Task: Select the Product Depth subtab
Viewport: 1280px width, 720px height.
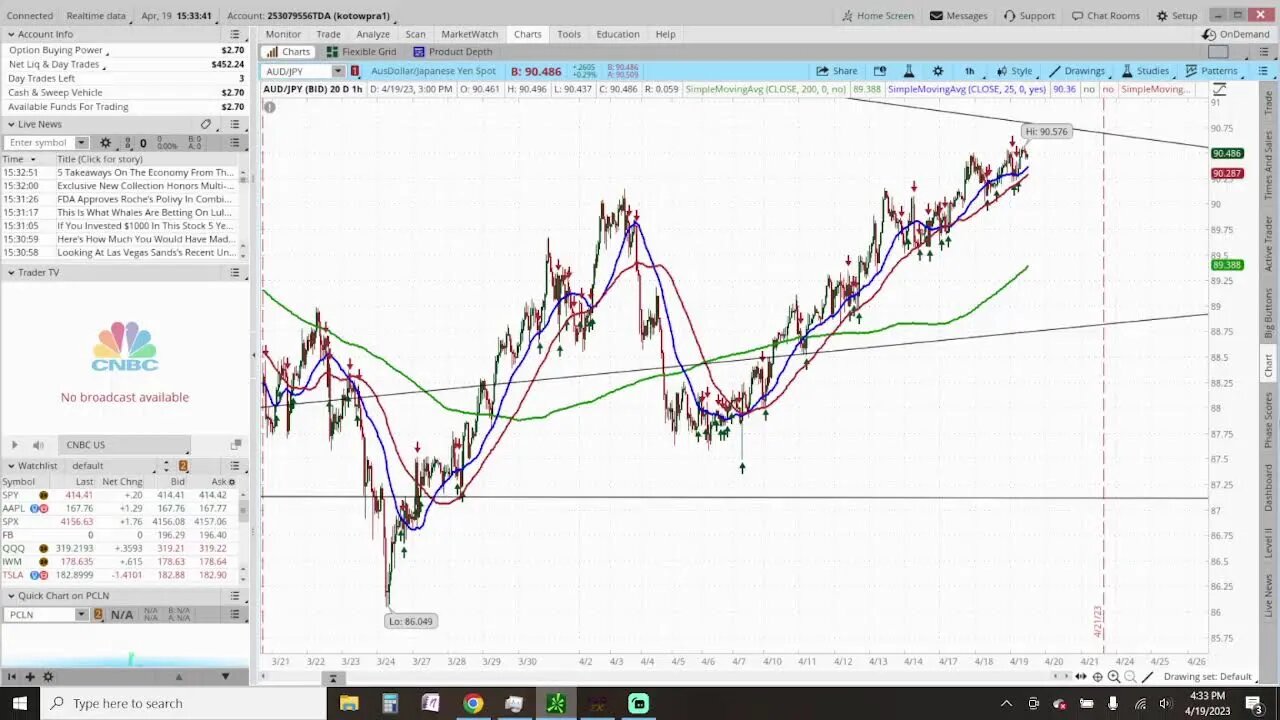Action: tap(452, 52)
